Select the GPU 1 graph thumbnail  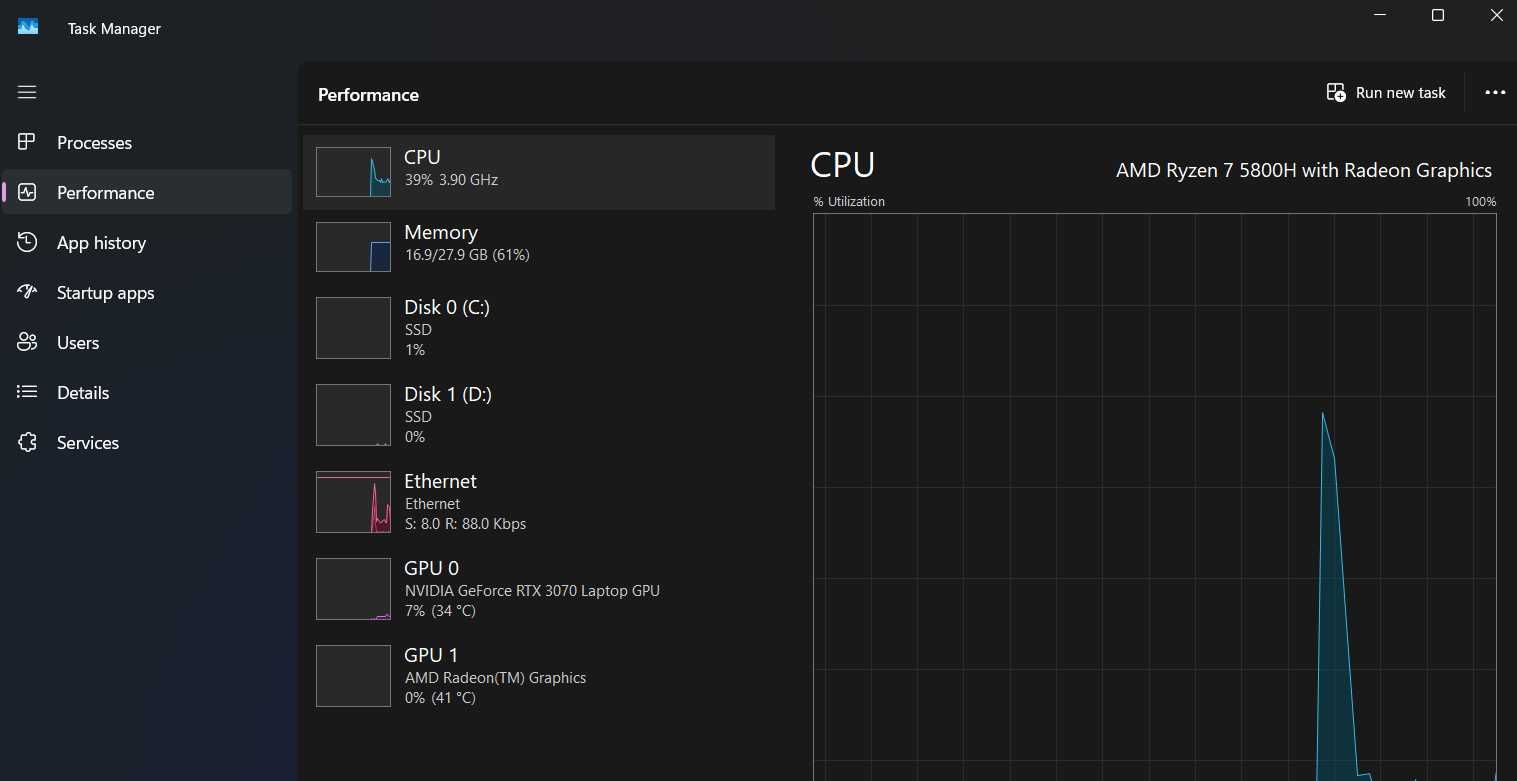(x=353, y=676)
